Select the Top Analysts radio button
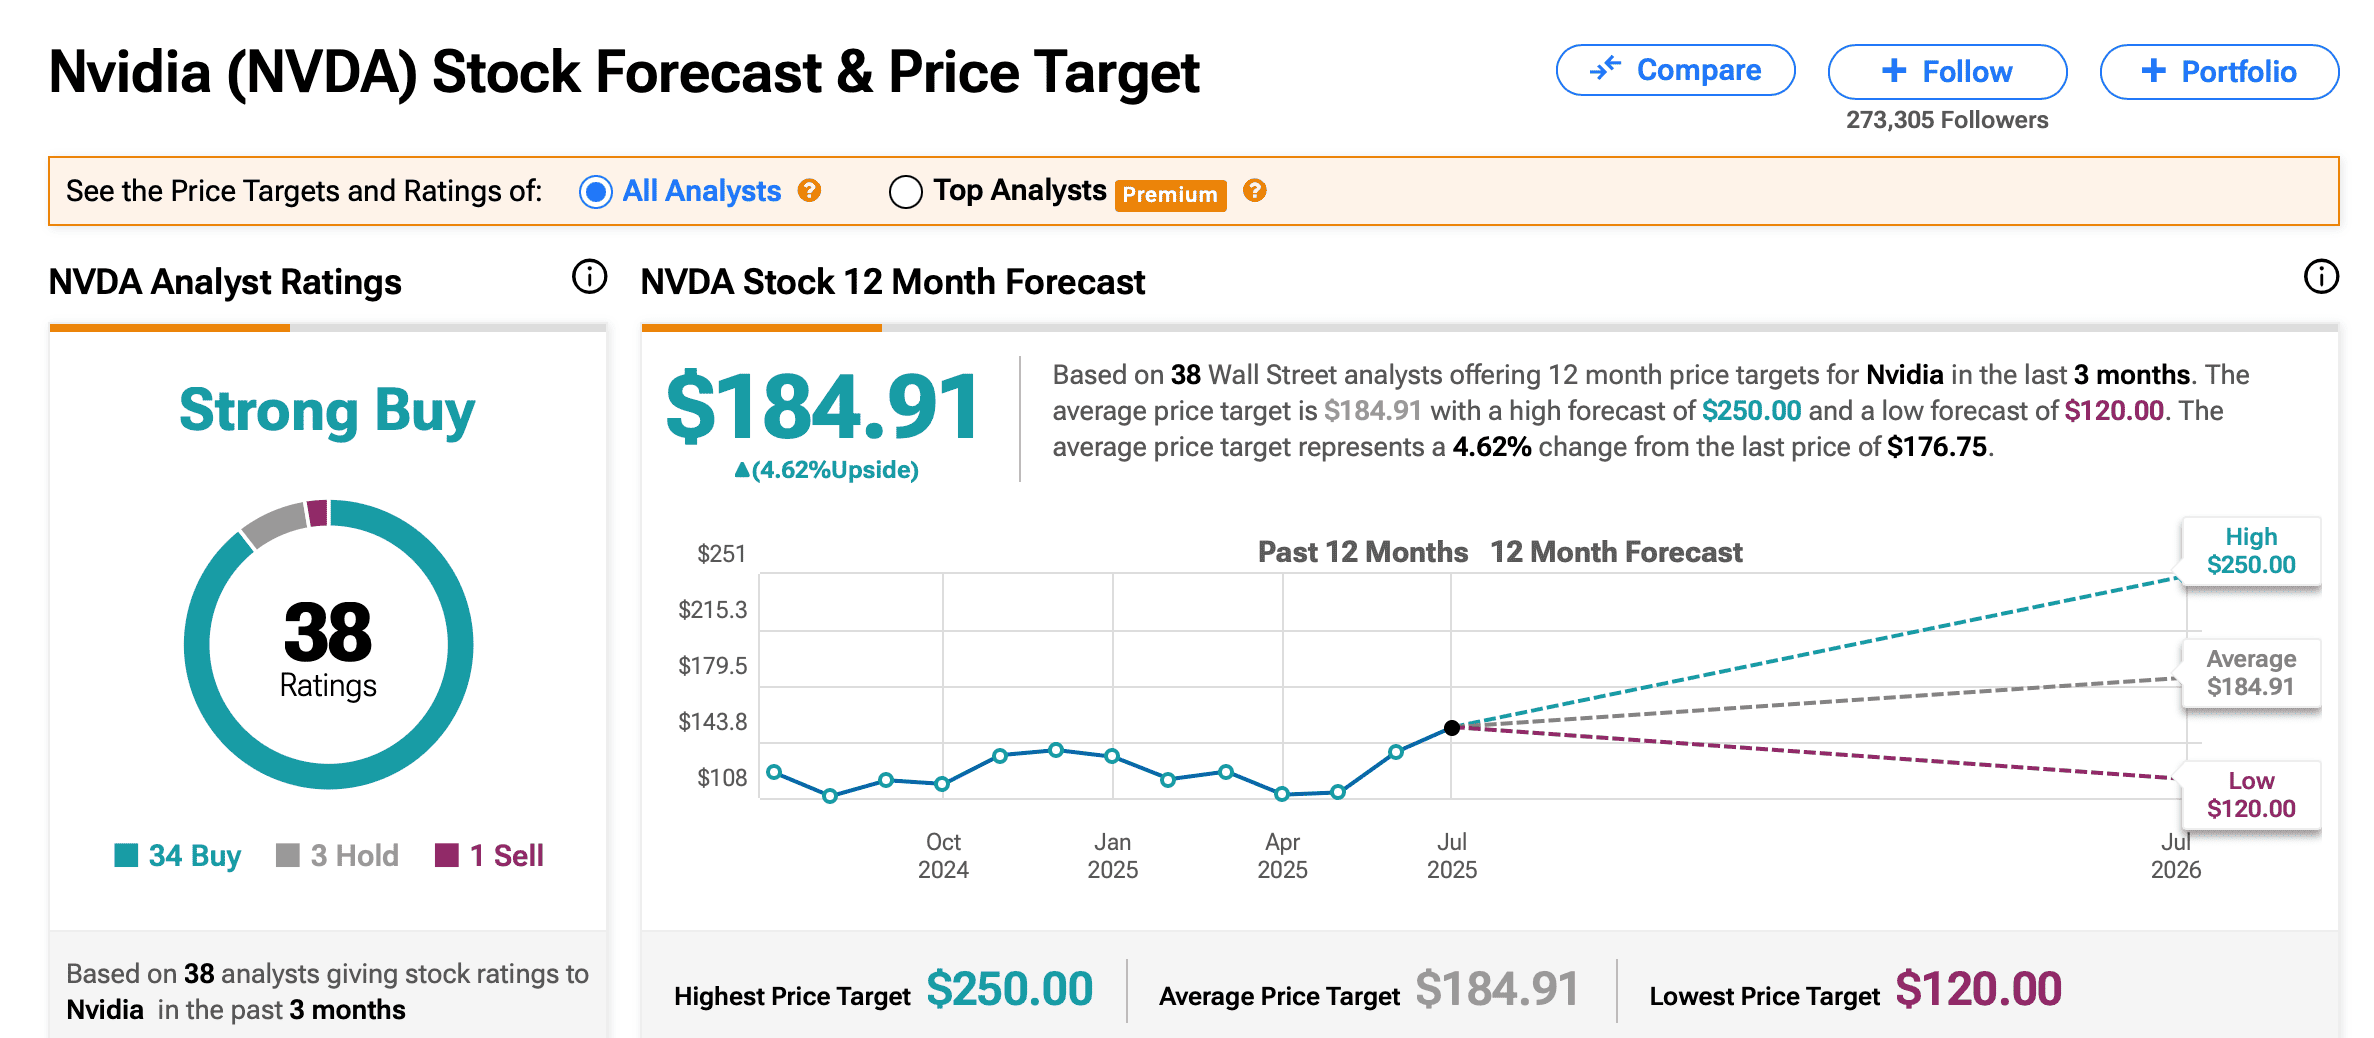 pos(906,191)
